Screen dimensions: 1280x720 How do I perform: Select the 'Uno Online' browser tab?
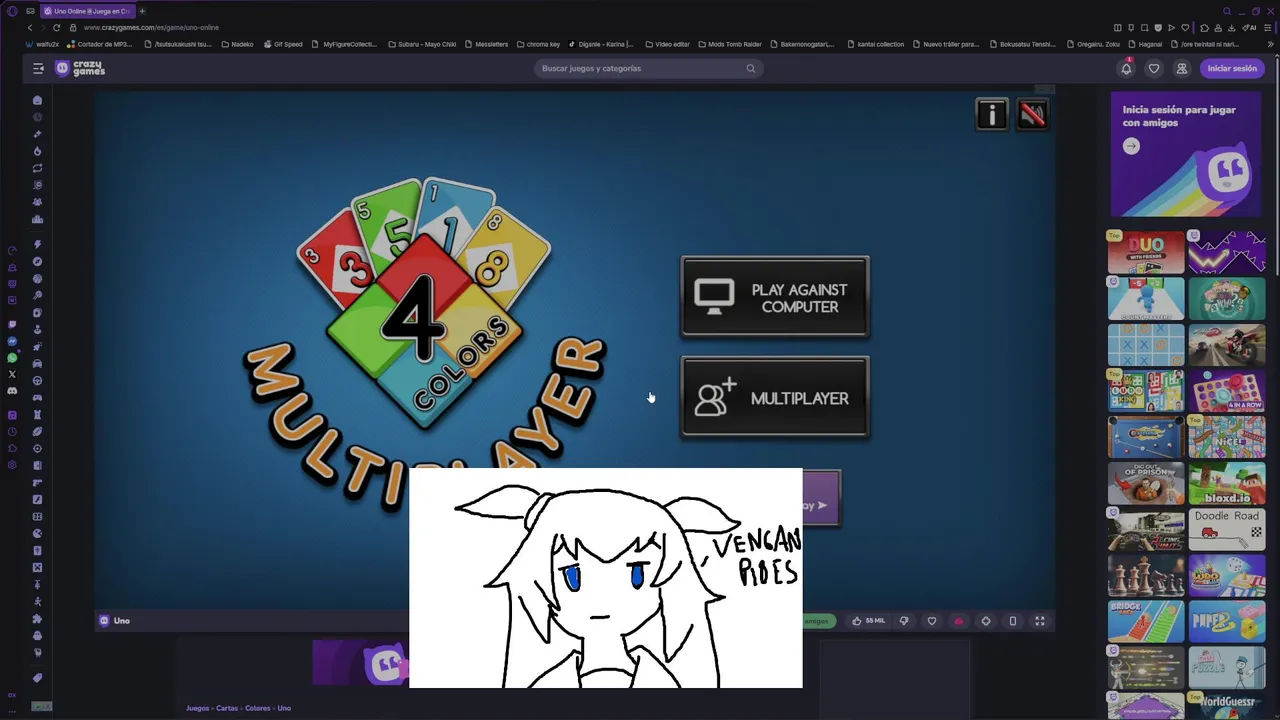[x=86, y=11]
